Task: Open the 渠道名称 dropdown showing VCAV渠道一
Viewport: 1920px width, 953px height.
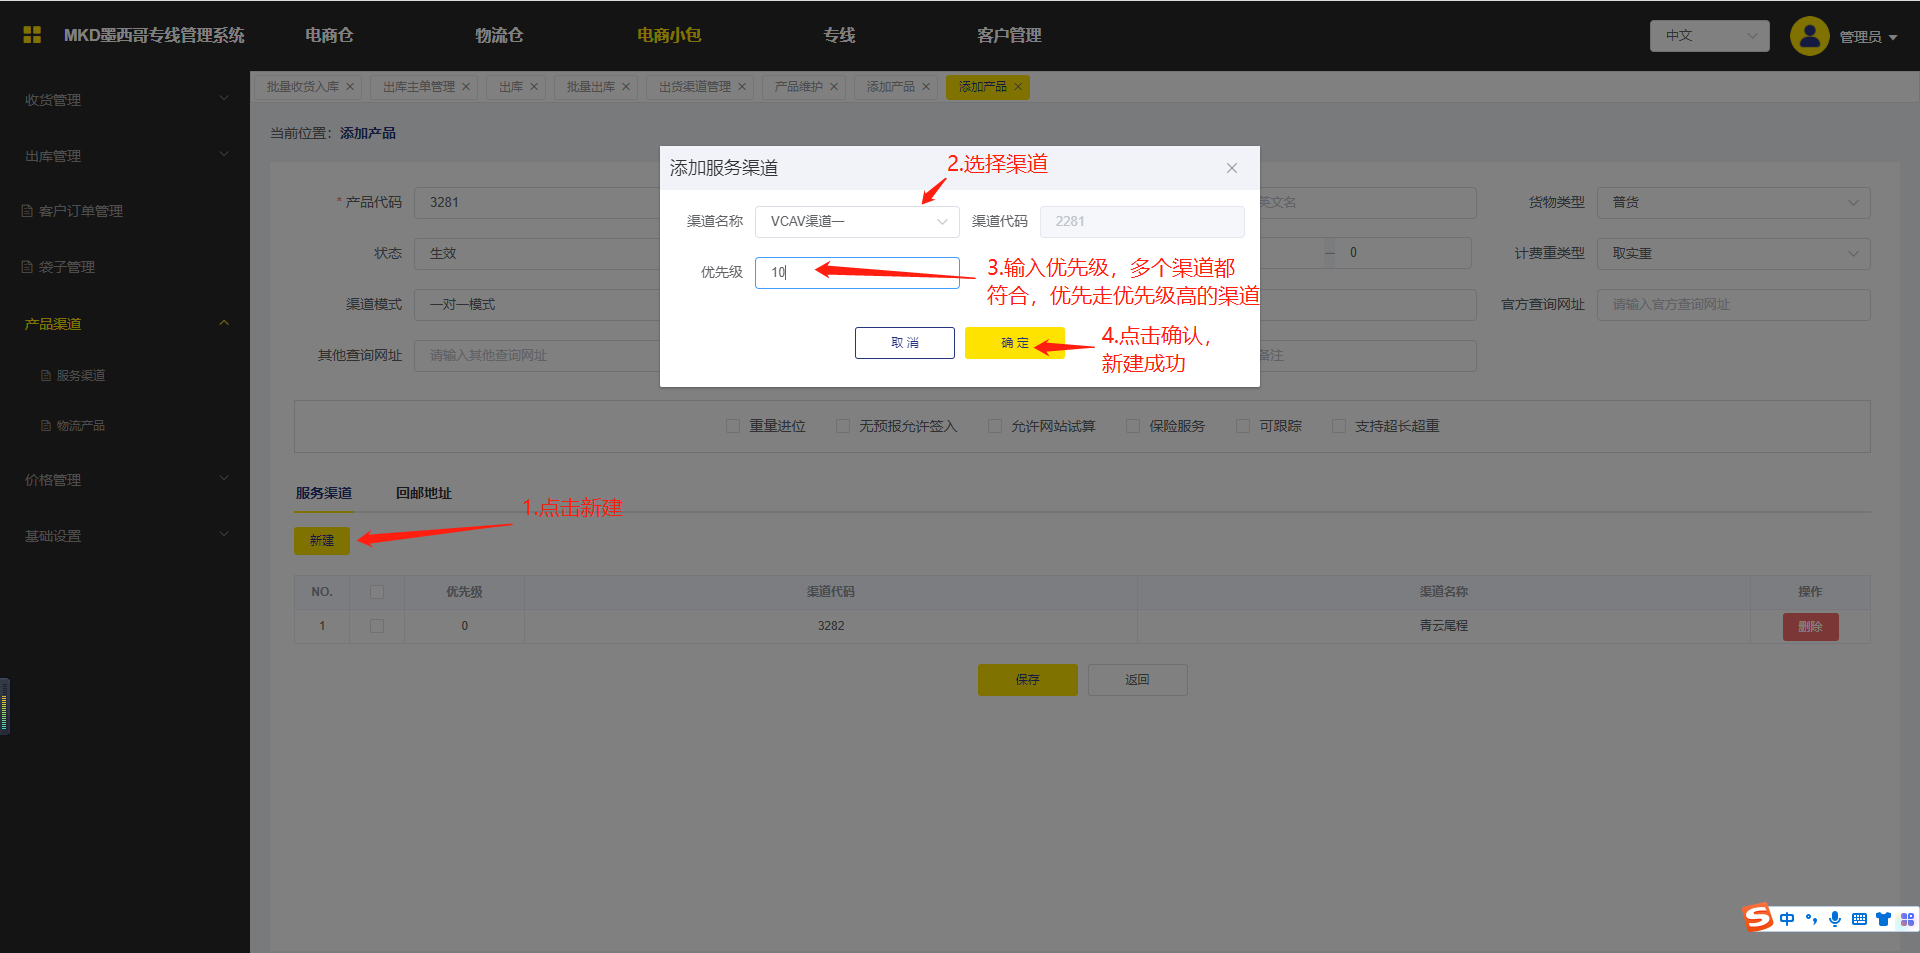Action: (856, 222)
